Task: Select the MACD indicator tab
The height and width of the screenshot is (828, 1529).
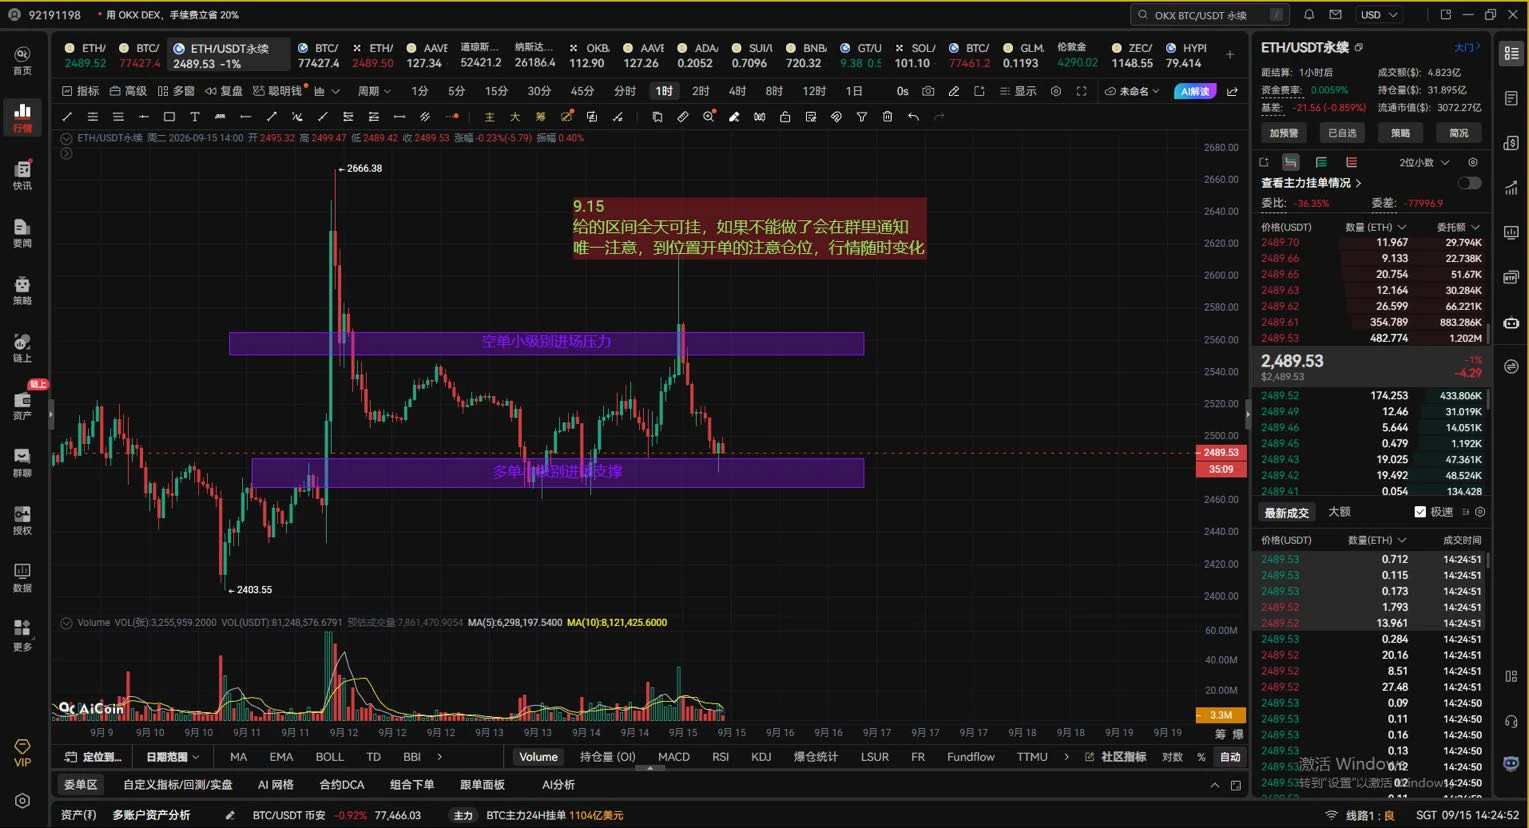Action: pyautogui.click(x=673, y=757)
